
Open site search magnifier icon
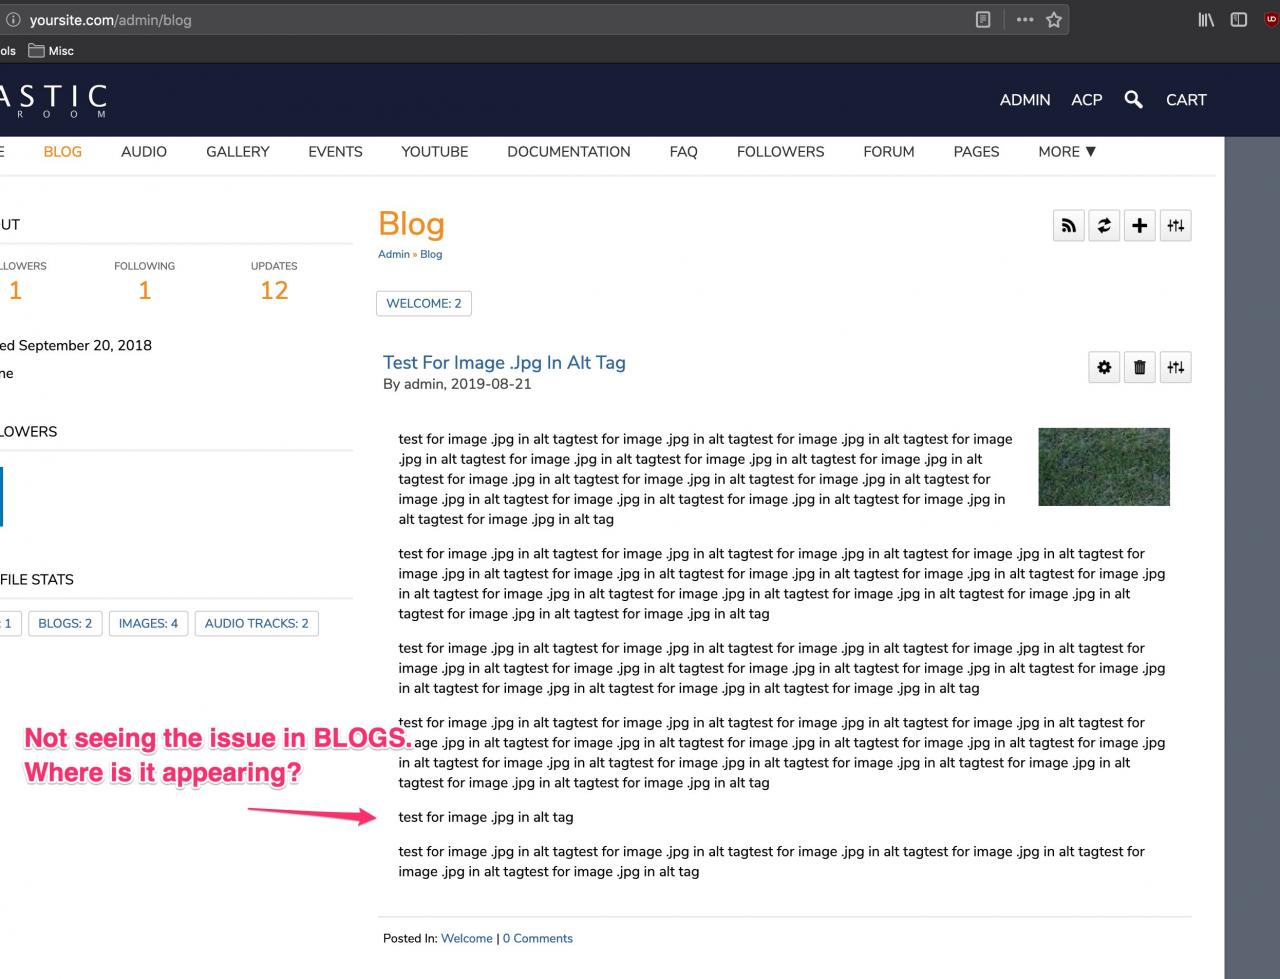1133,99
